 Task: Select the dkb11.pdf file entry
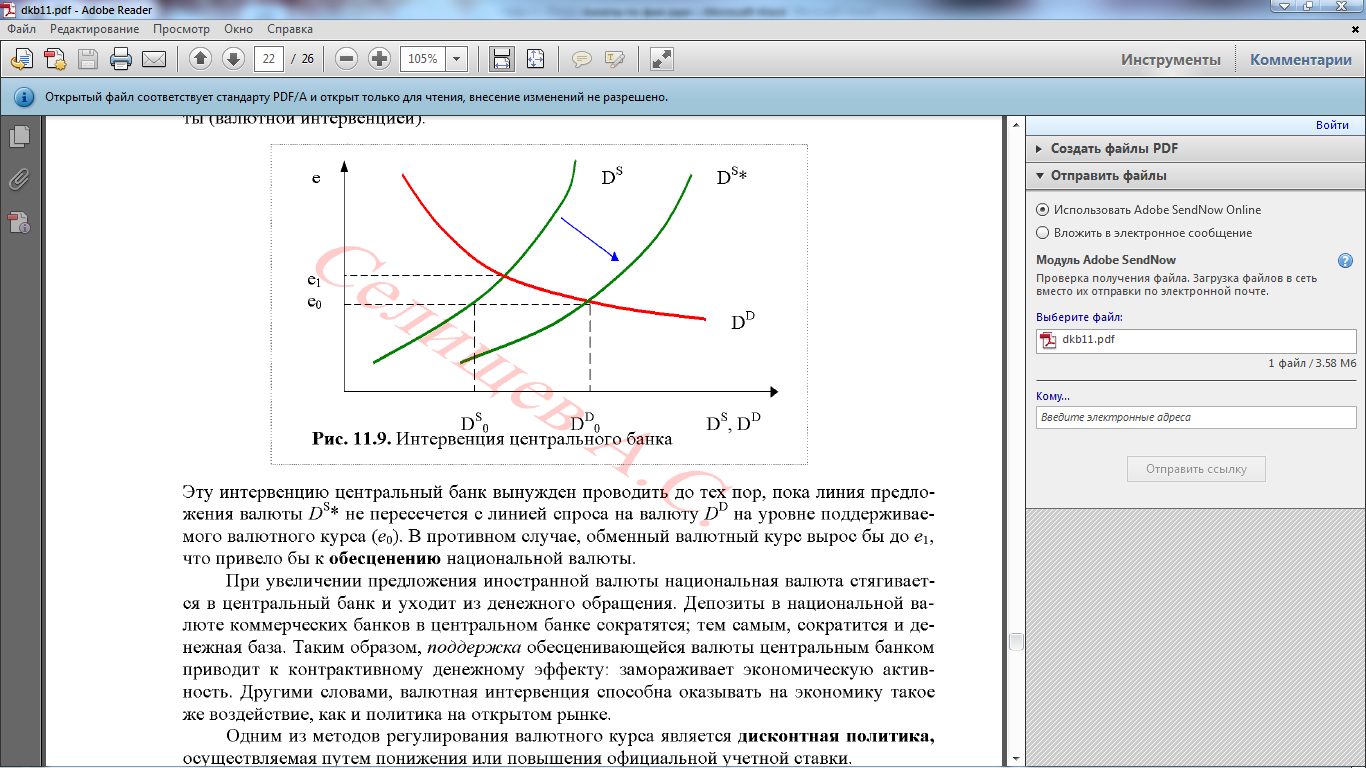1196,340
